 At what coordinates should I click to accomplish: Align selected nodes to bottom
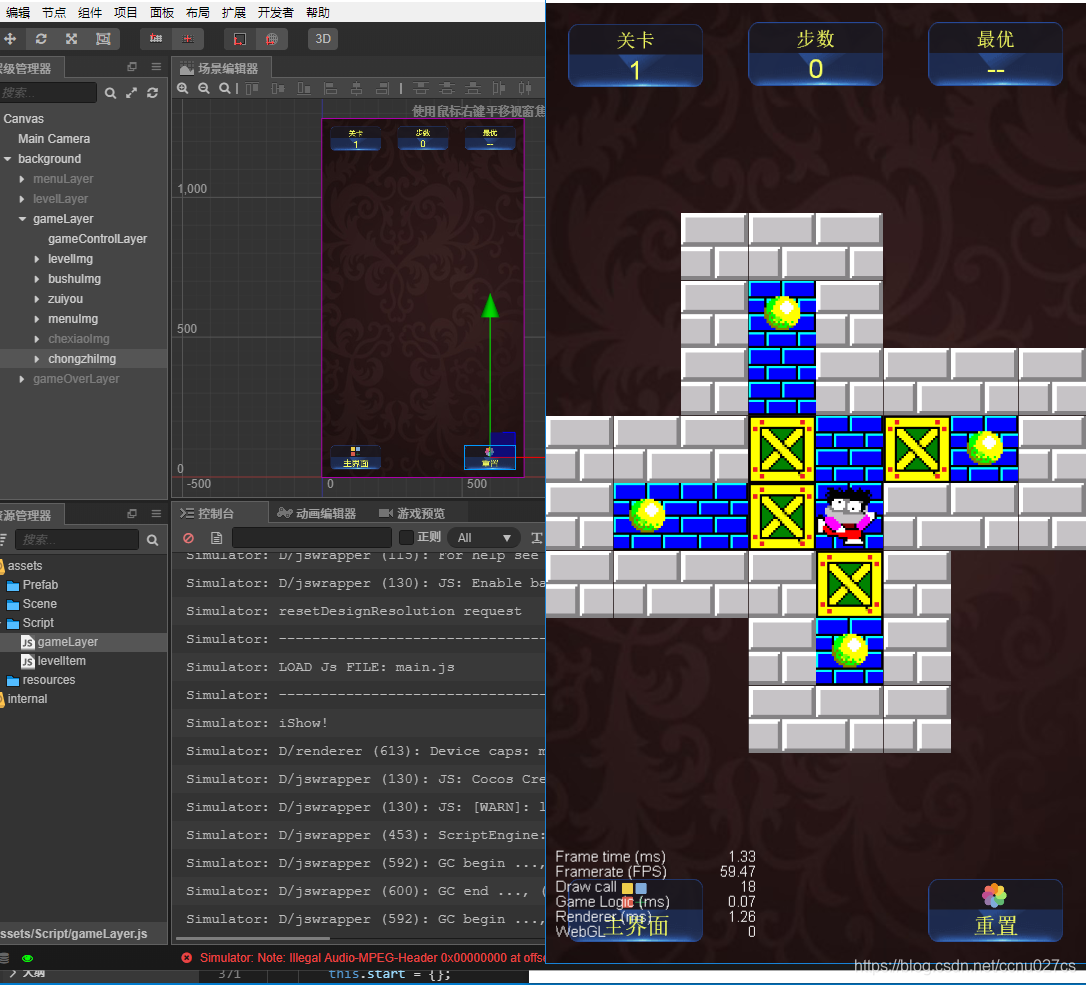click(x=303, y=88)
